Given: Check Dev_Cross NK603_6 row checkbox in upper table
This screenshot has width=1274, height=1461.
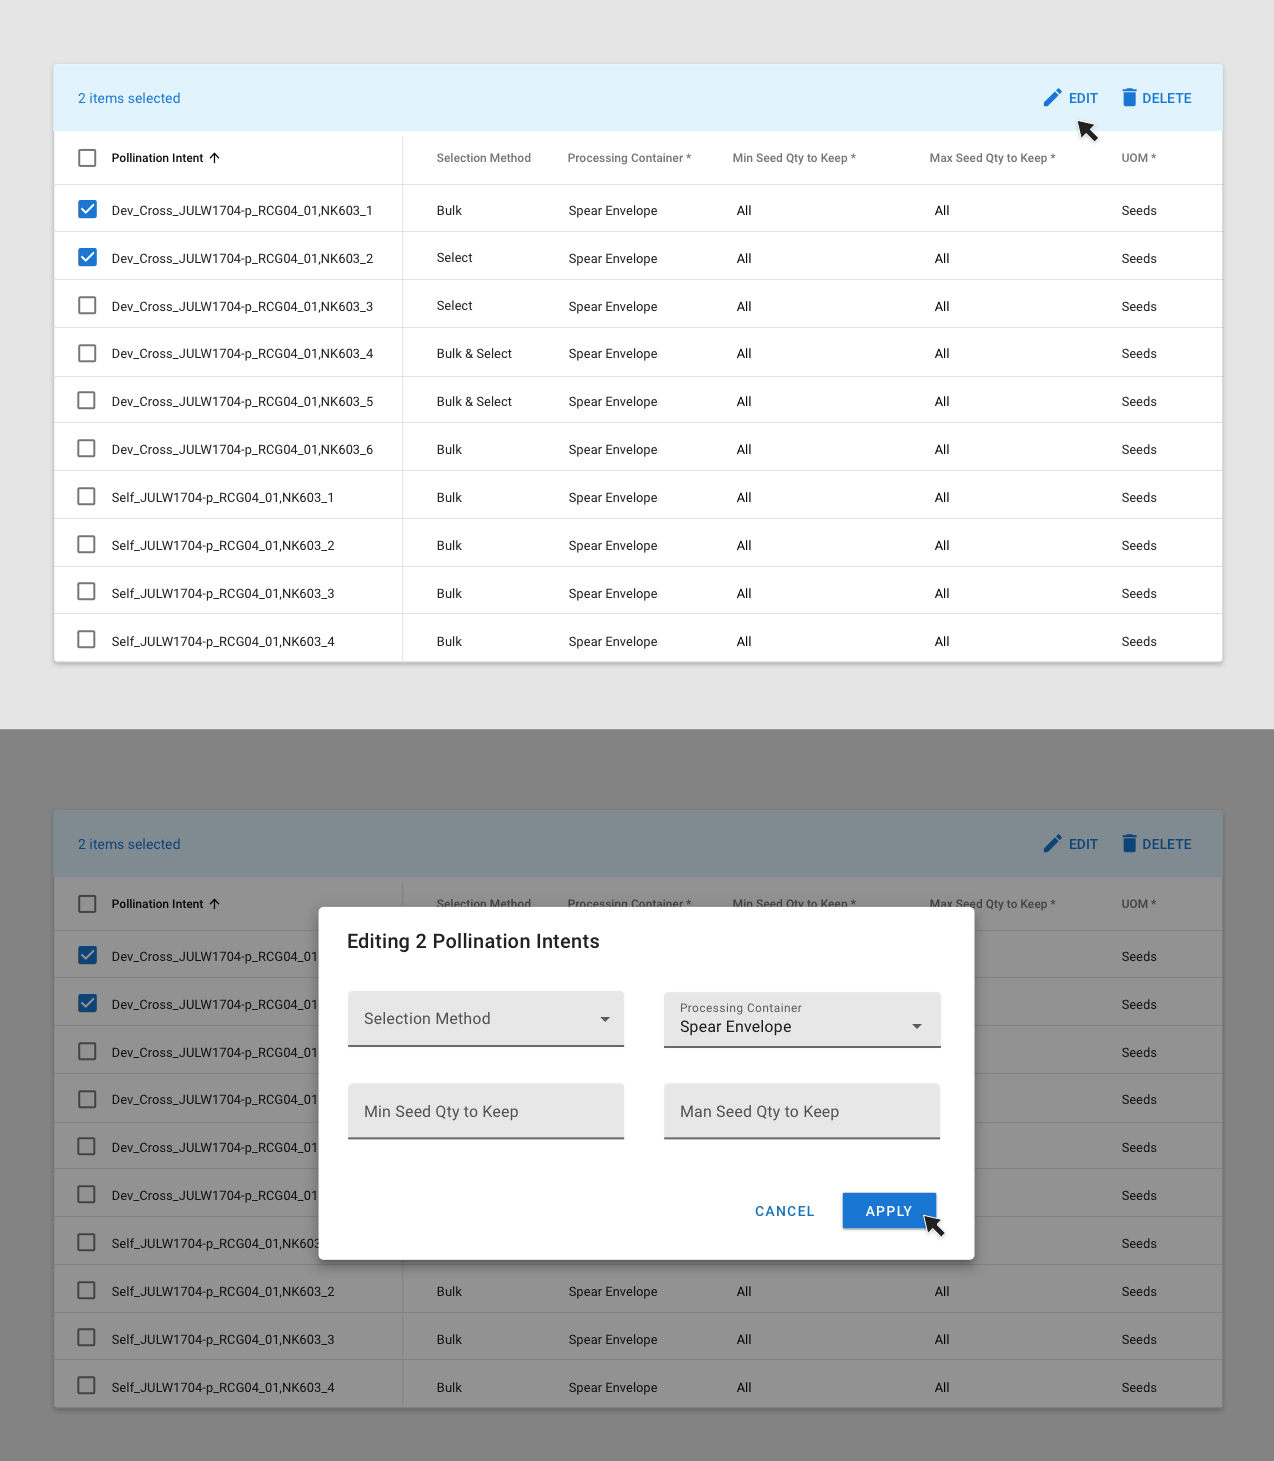Looking at the screenshot, I should click(x=87, y=448).
